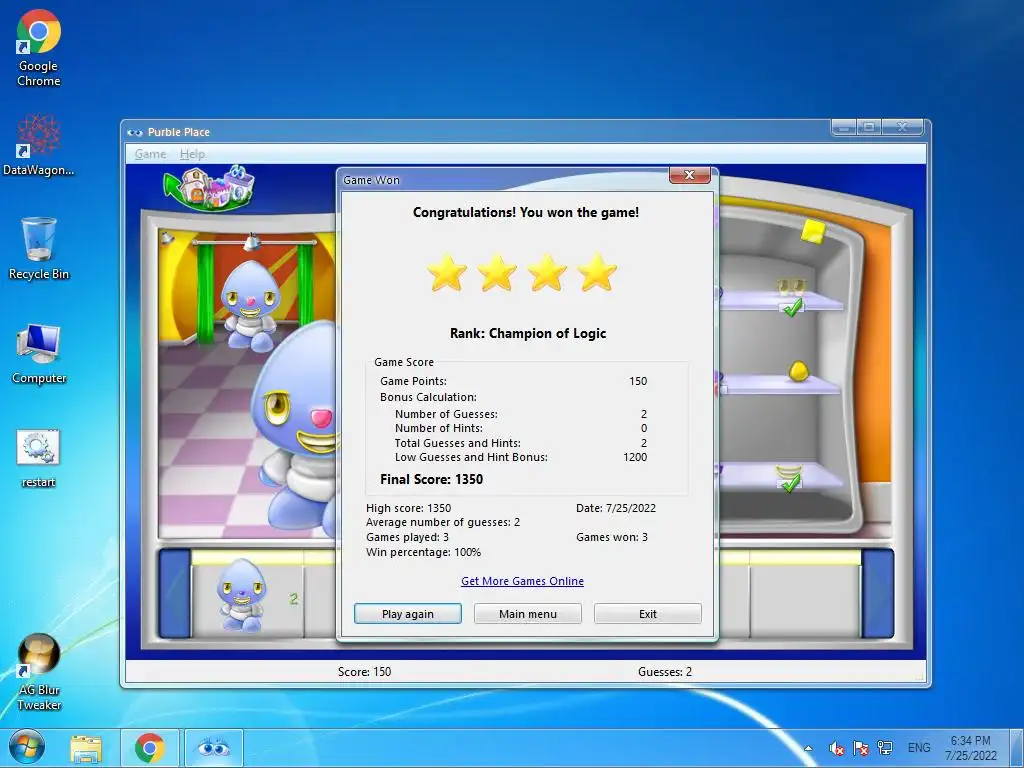This screenshot has height=768, width=1024.
Task: Click Purble Place taskbar button
Action: [214, 748]
